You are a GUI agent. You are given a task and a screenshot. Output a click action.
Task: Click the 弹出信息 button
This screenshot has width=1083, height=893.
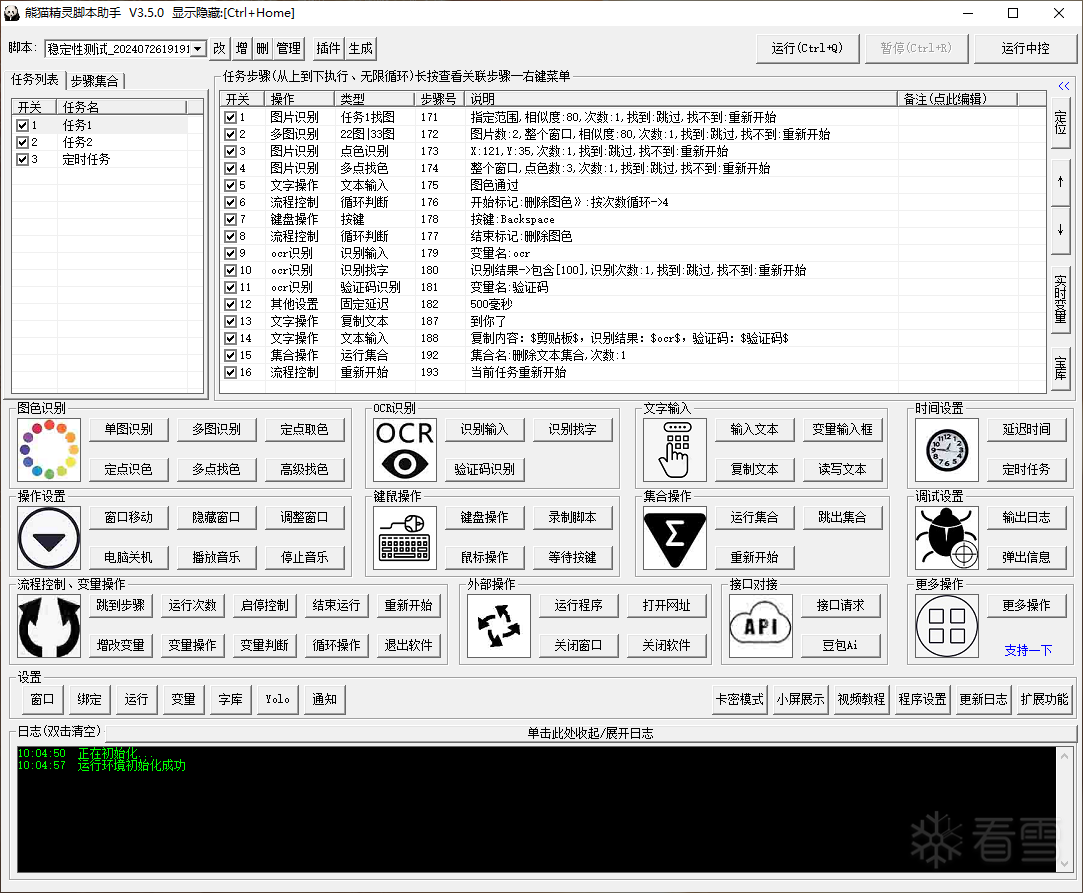pos(1026,557)
